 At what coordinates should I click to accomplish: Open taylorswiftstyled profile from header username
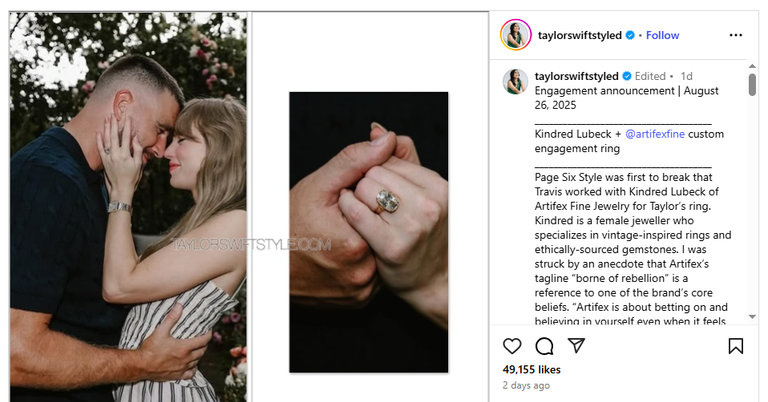(579, 35)
